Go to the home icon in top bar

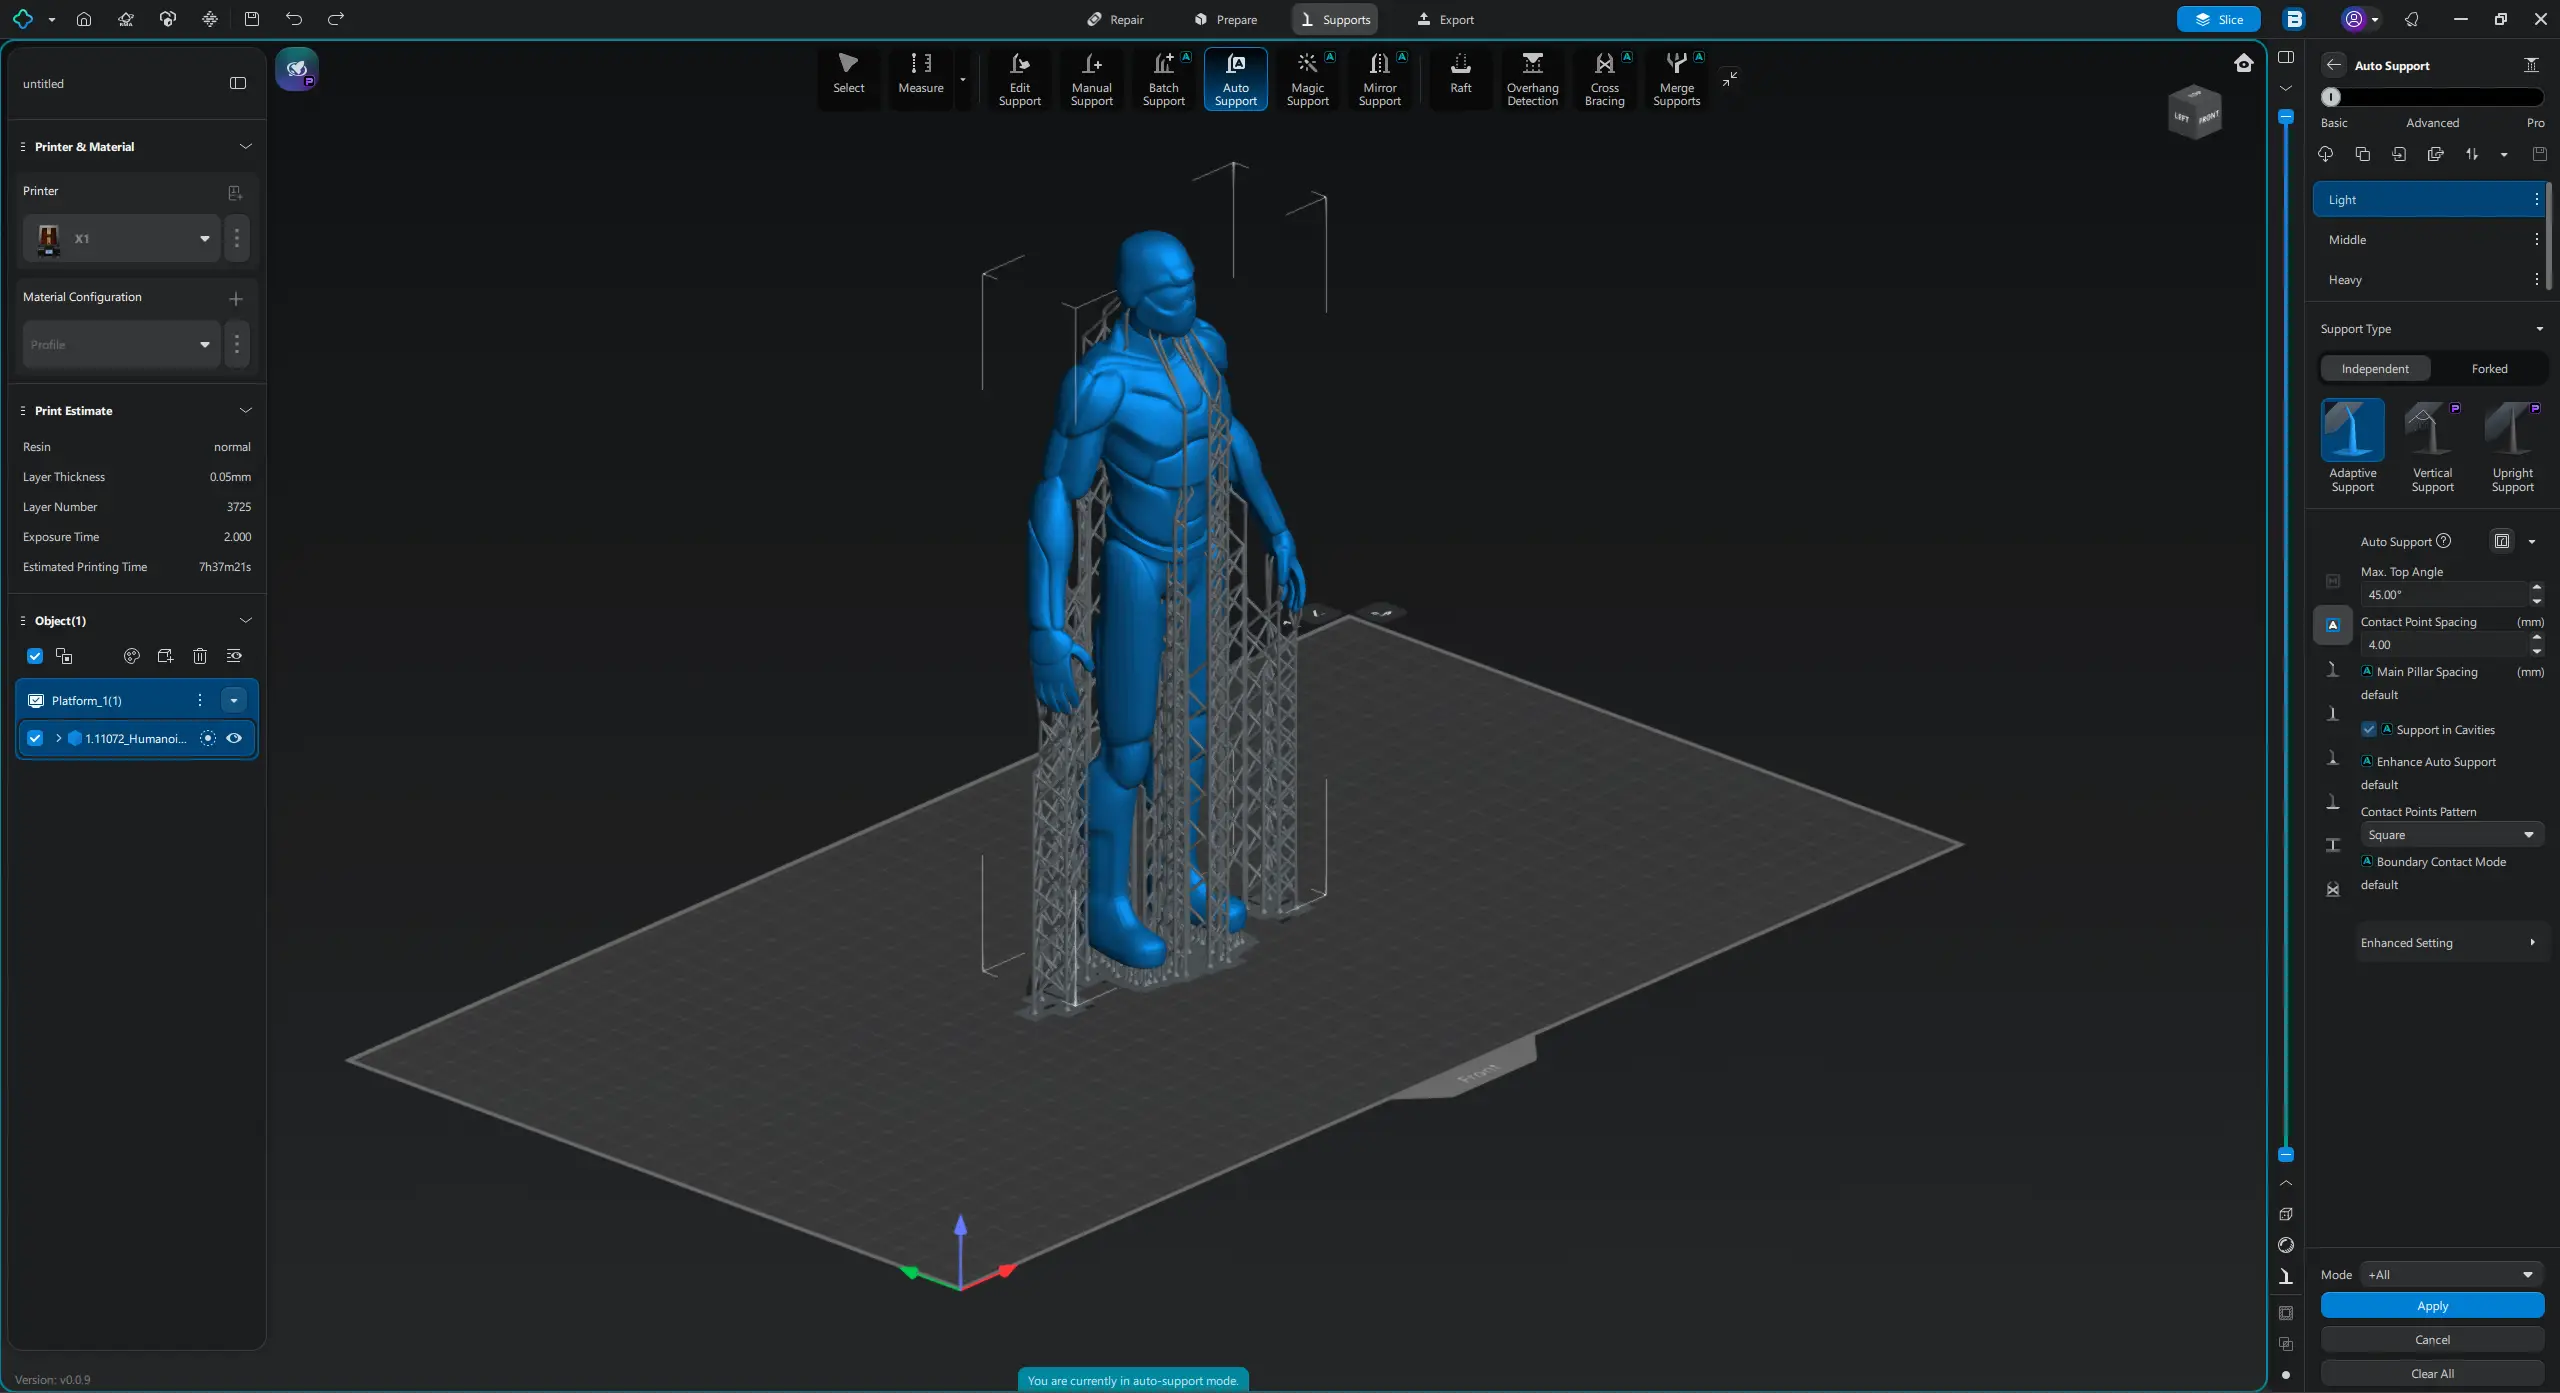point(84,19)
